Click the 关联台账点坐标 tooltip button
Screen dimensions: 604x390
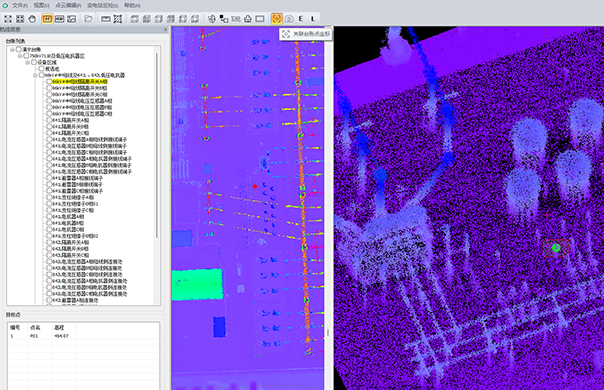point(306,34)
